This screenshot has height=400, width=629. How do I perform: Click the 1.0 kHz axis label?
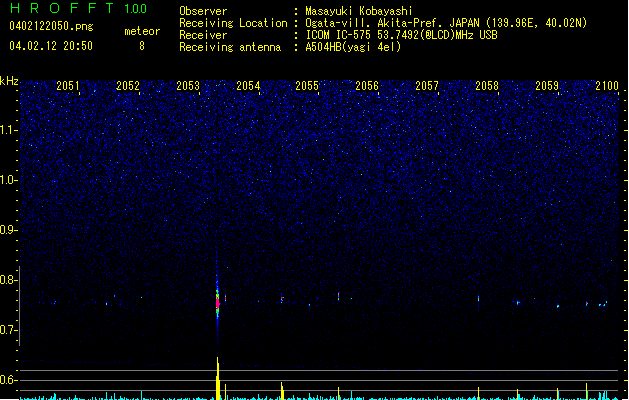point(9,180)
